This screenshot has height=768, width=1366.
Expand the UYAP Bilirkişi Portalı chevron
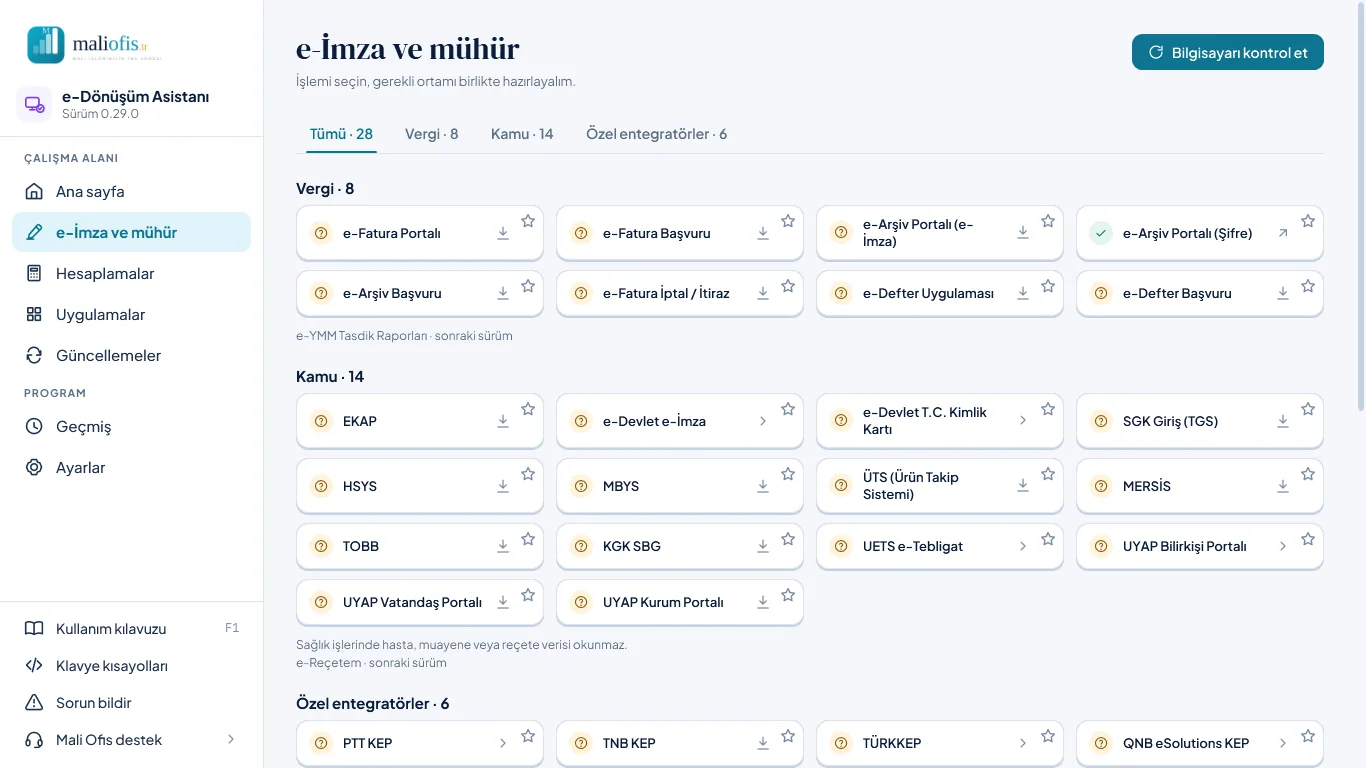coord(1283,546)
